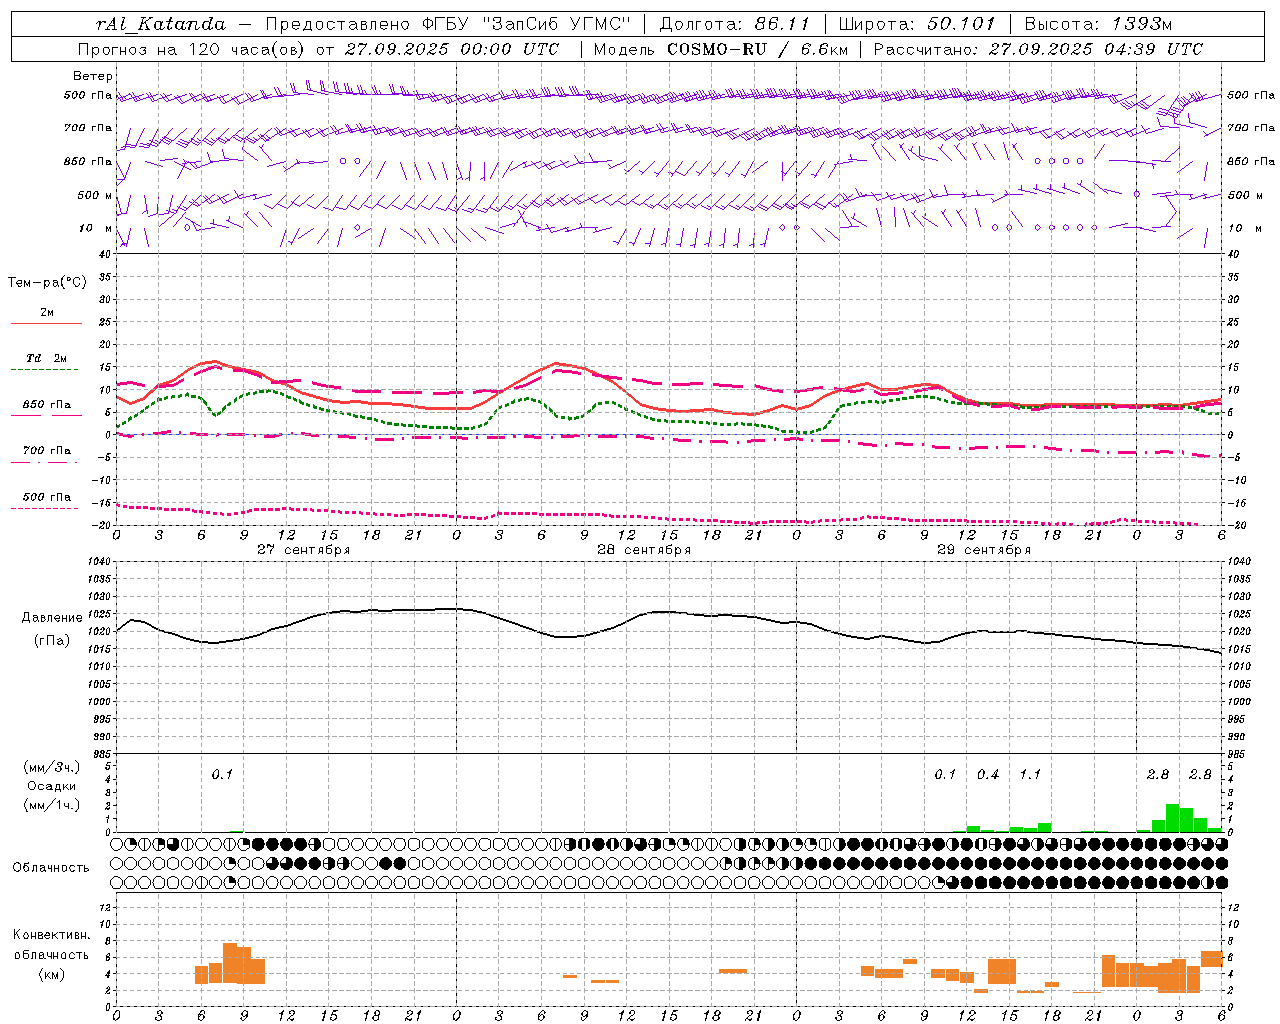This screenshot has width=1280, height=1024.
Task: Click the Облачность cloudiness label
Action: point(51,868)
